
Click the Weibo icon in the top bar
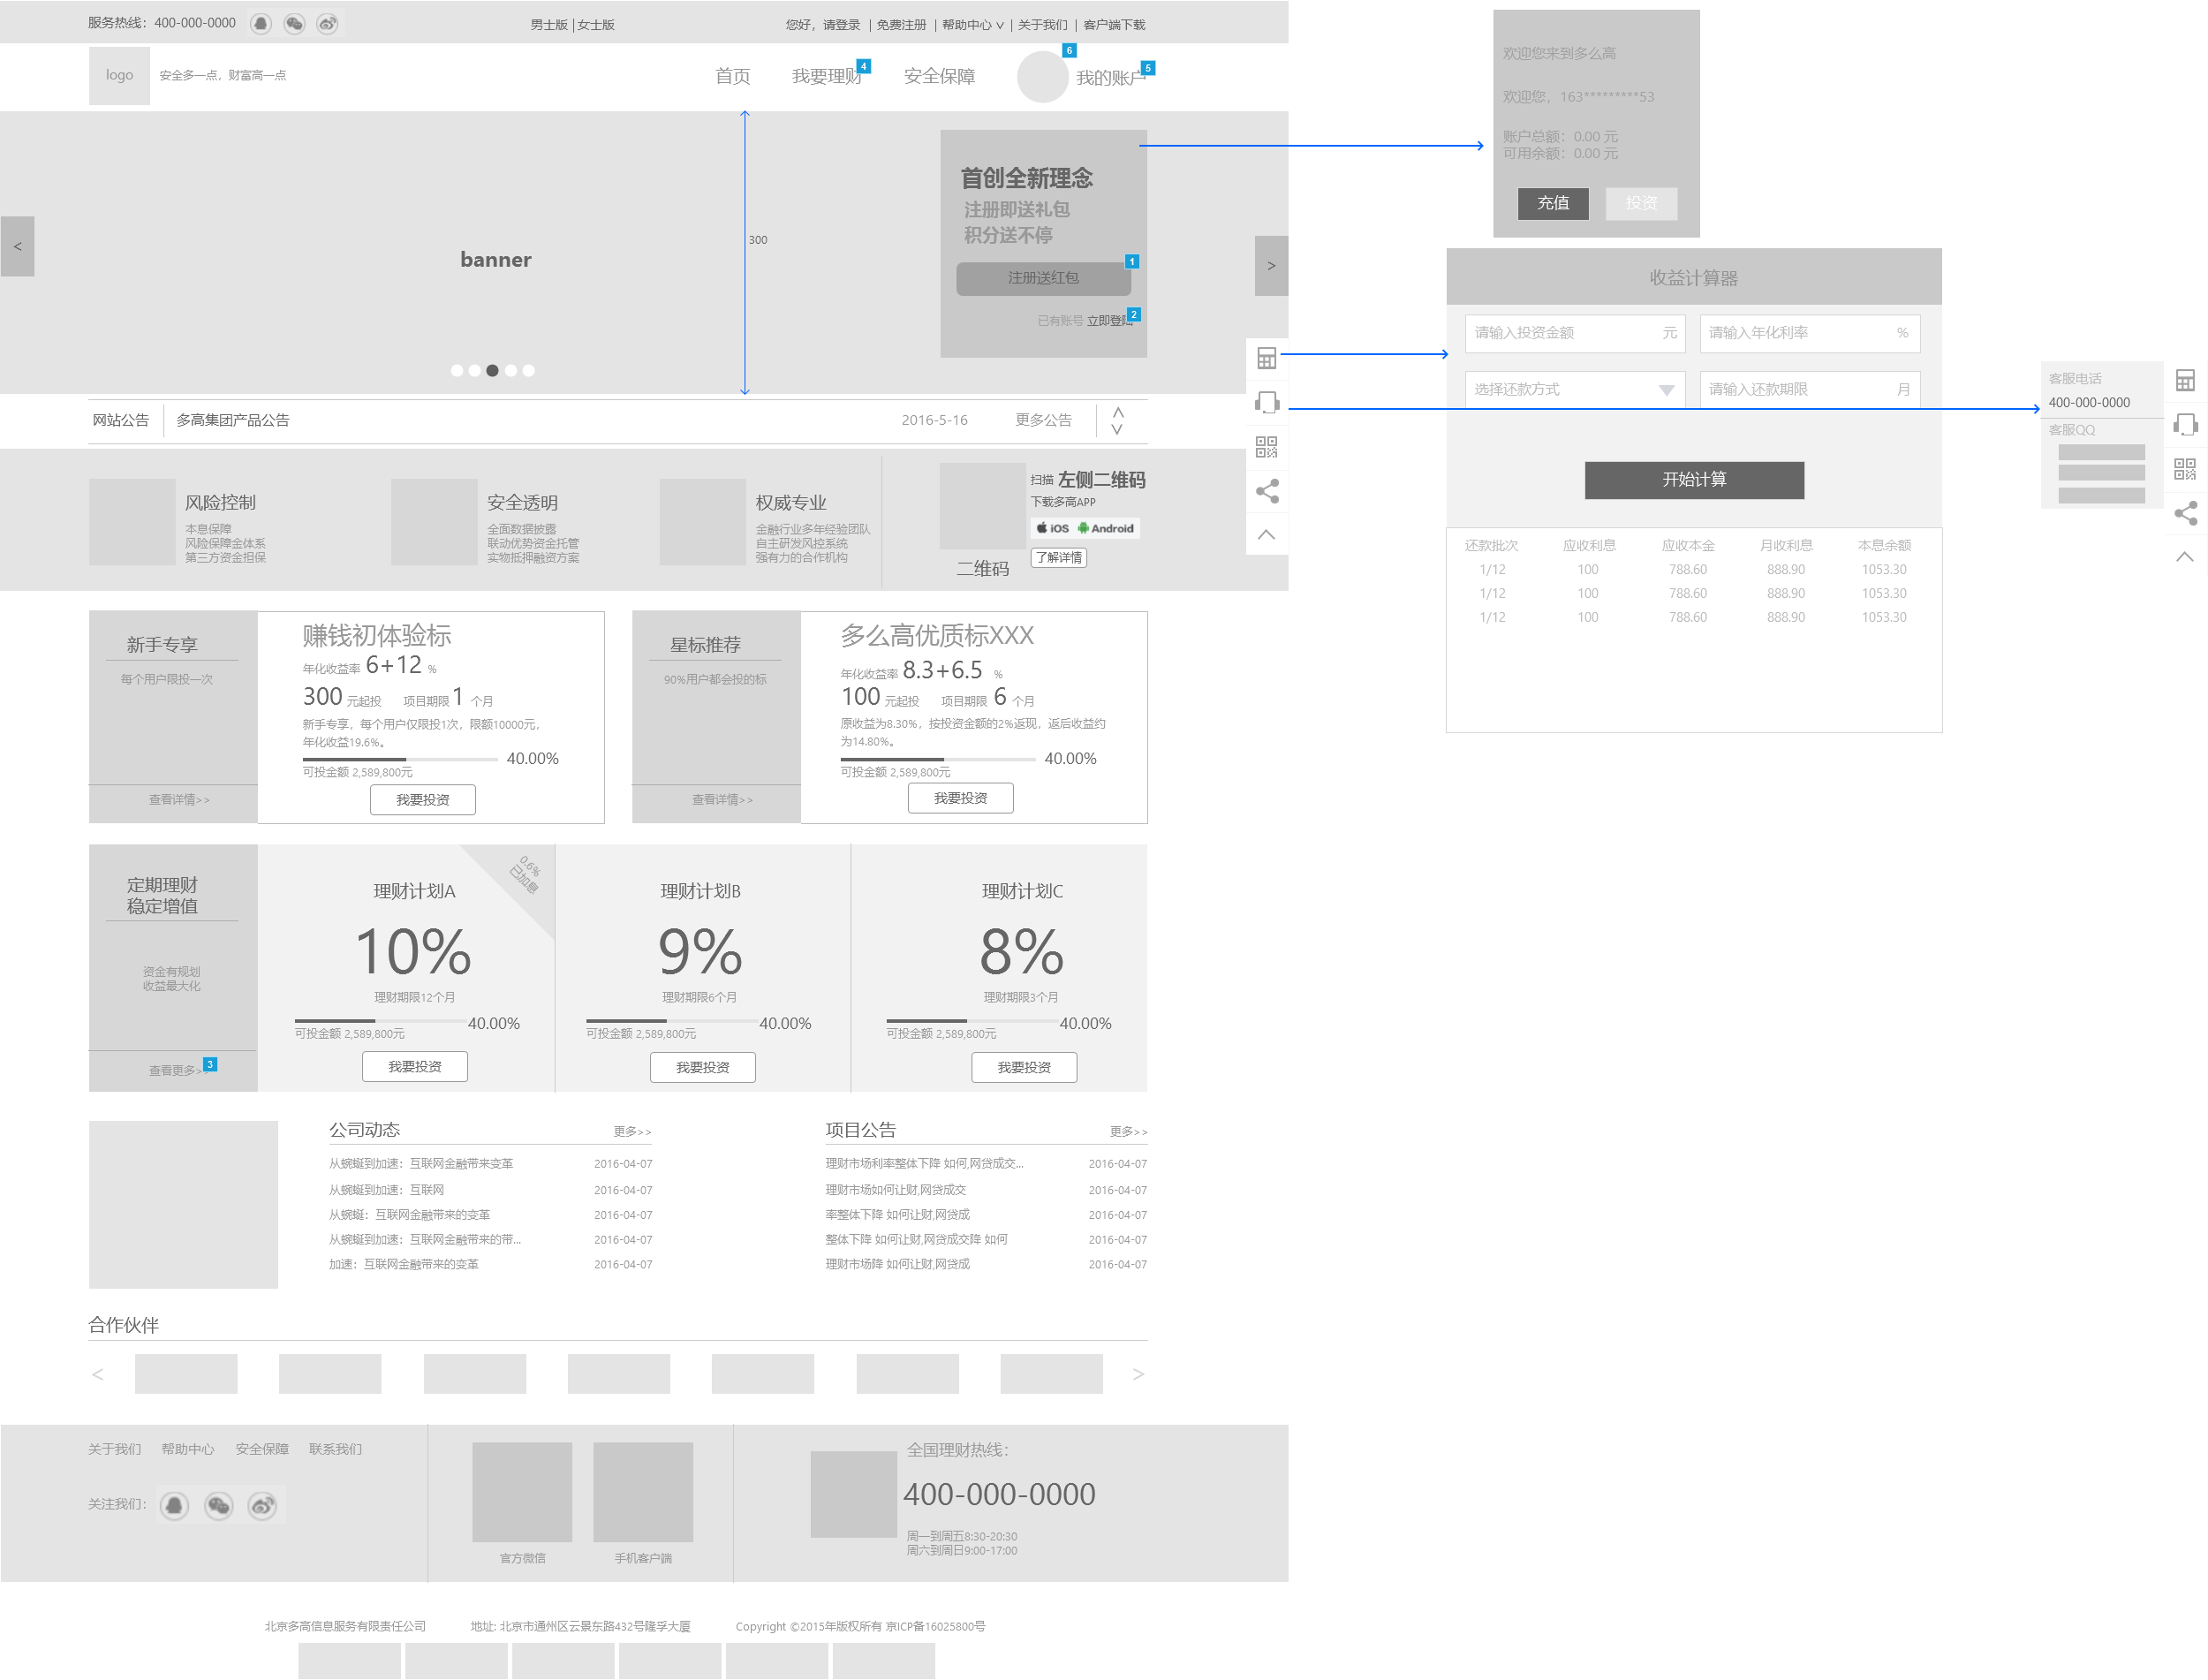(327, 24)
